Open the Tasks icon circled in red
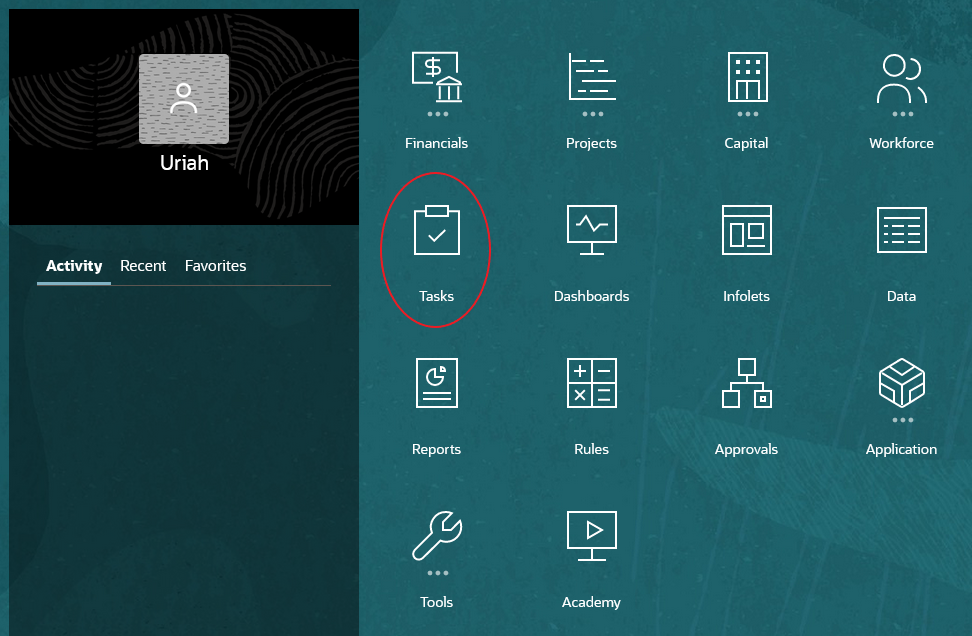This screenshot has height=636, width=972. tap(436, 230)
